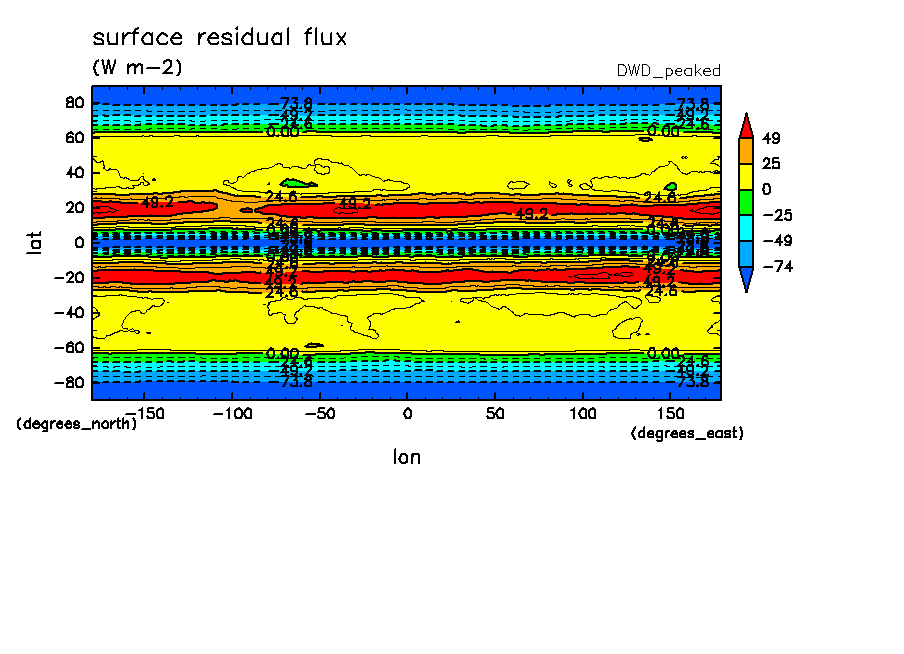Screen dimensions: 904x654
Task: Click longitude tick label '50'
Action: point(495,414)
